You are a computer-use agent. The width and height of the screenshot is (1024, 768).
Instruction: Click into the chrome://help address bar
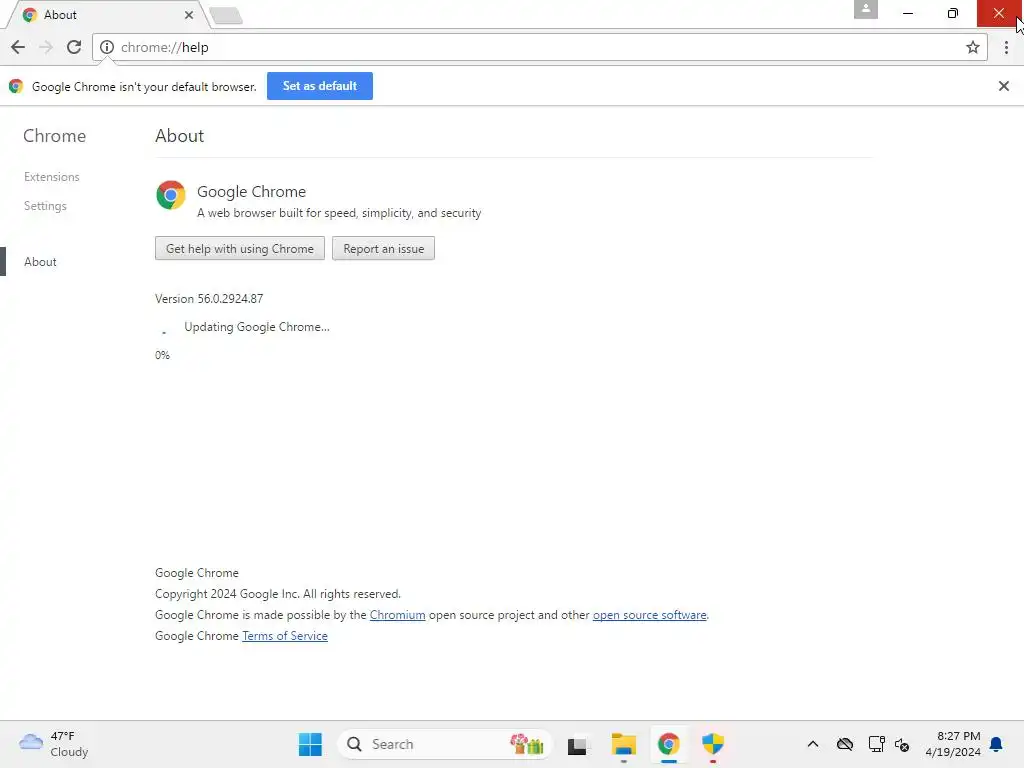pyautogui.click(x=539, y=47)
